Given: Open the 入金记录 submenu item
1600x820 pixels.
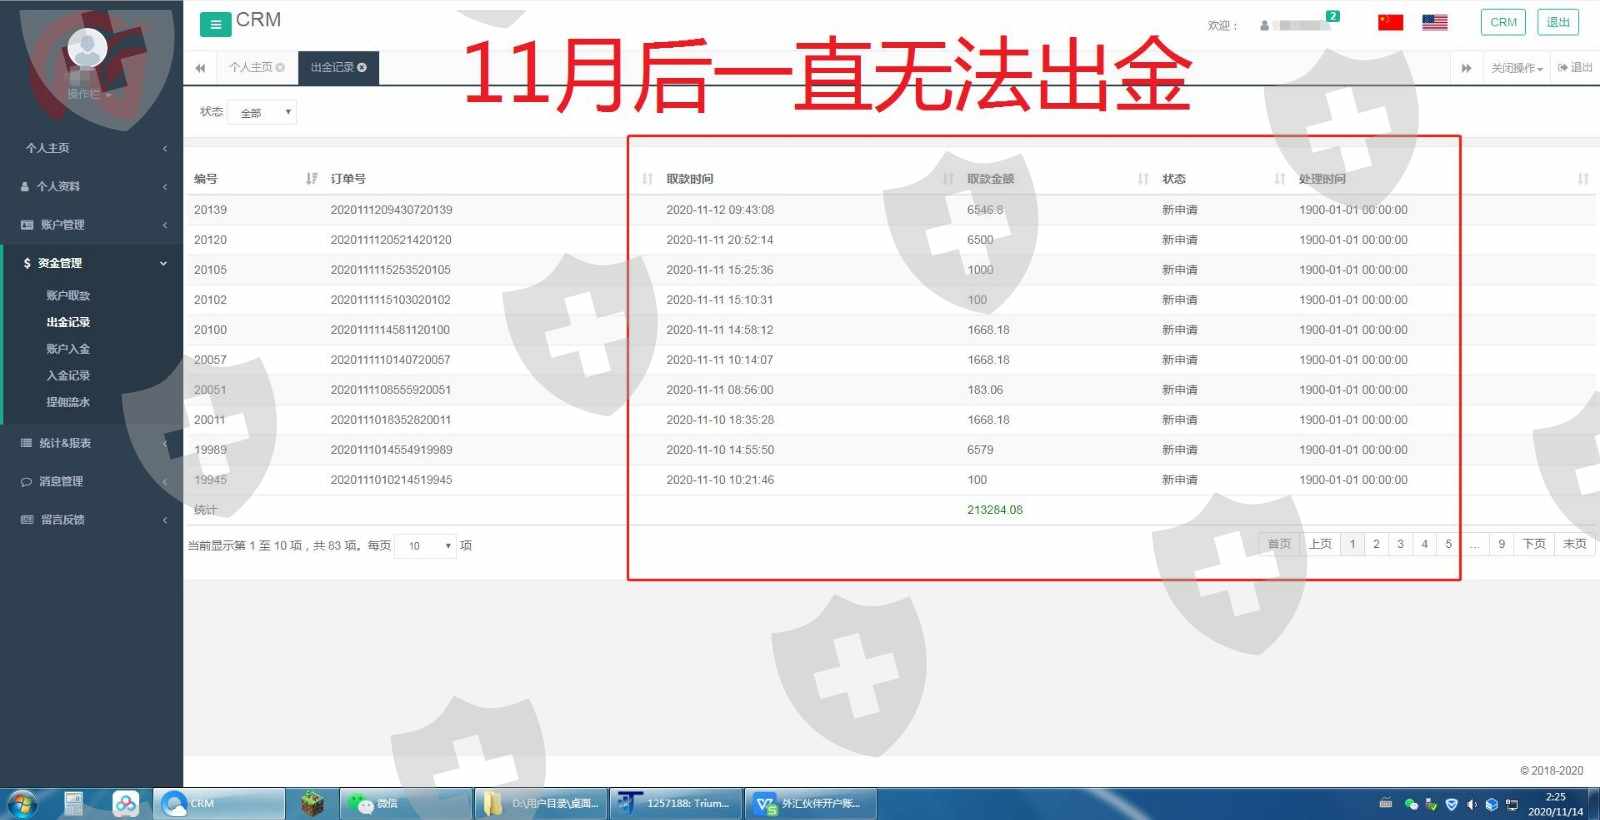Looking at the screenshot, I should [x=68, y=376].
